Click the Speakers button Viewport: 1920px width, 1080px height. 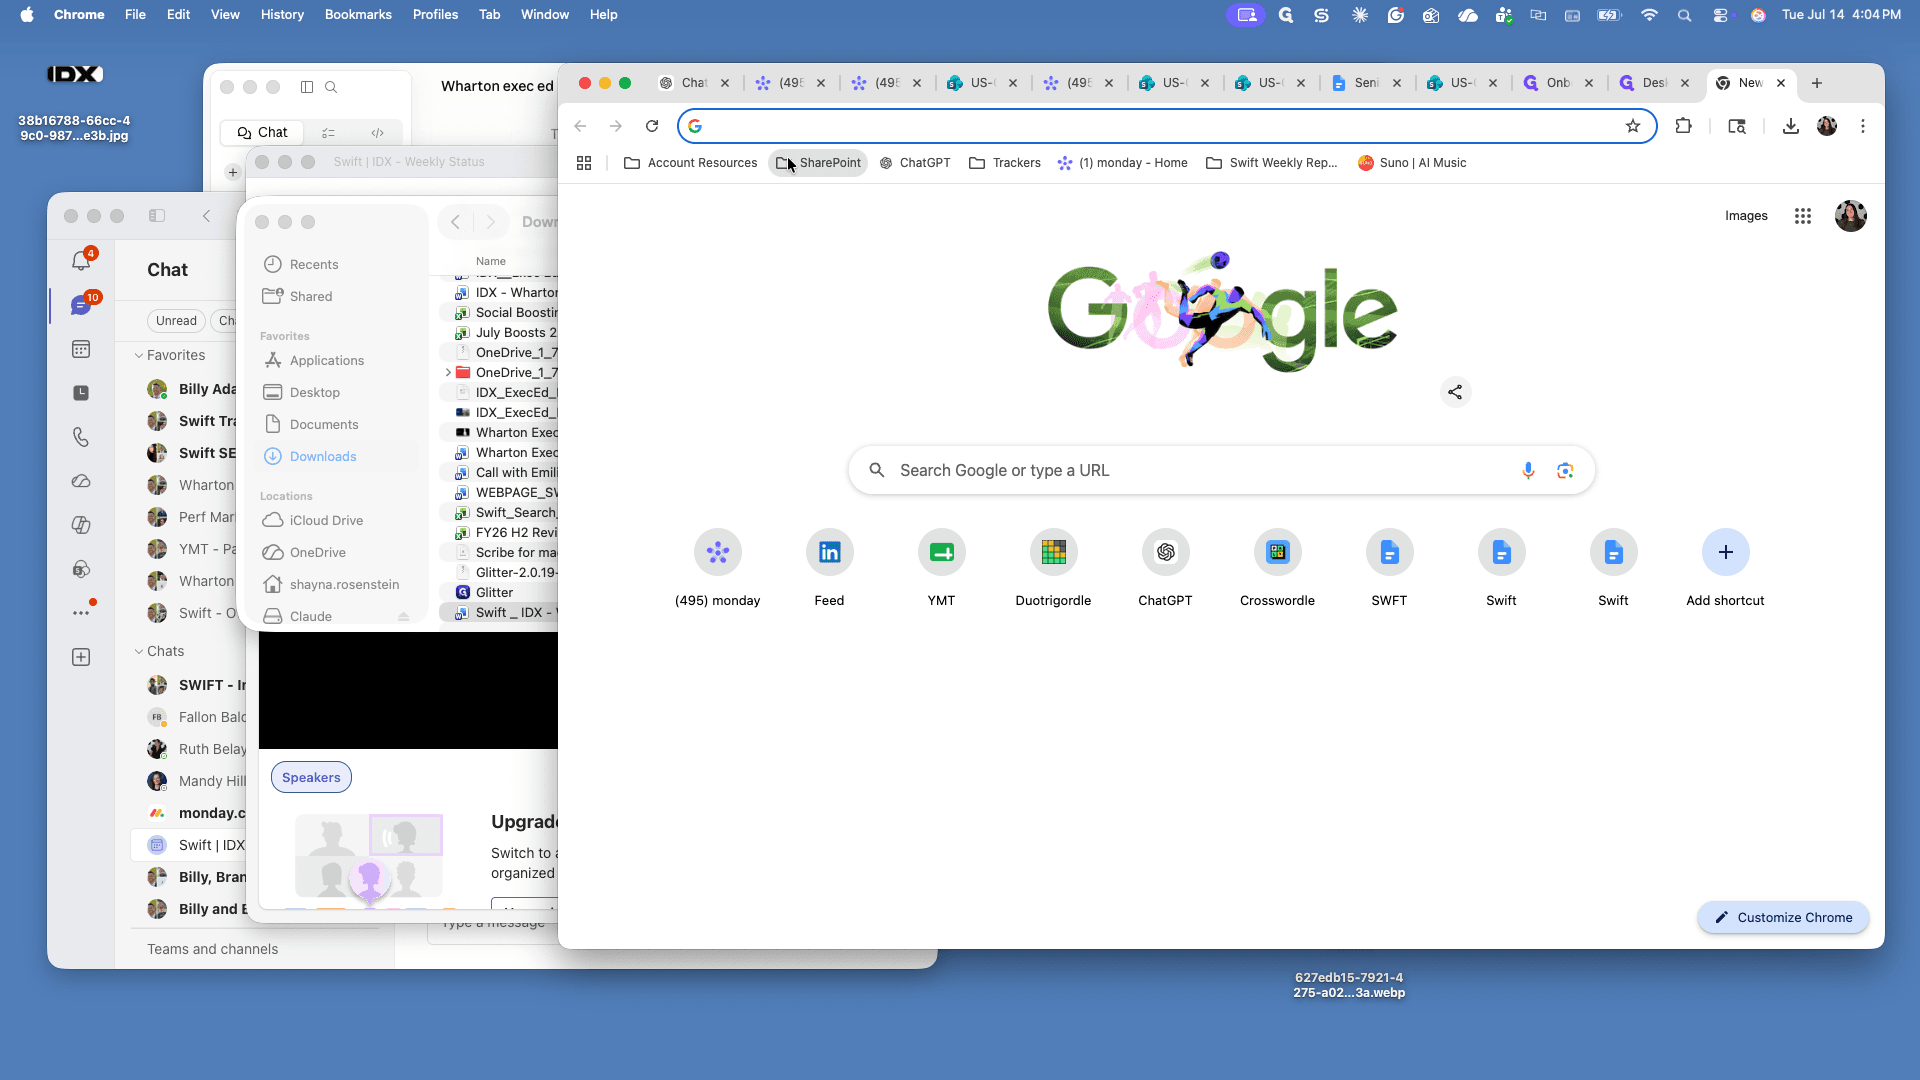pos(311,778)
